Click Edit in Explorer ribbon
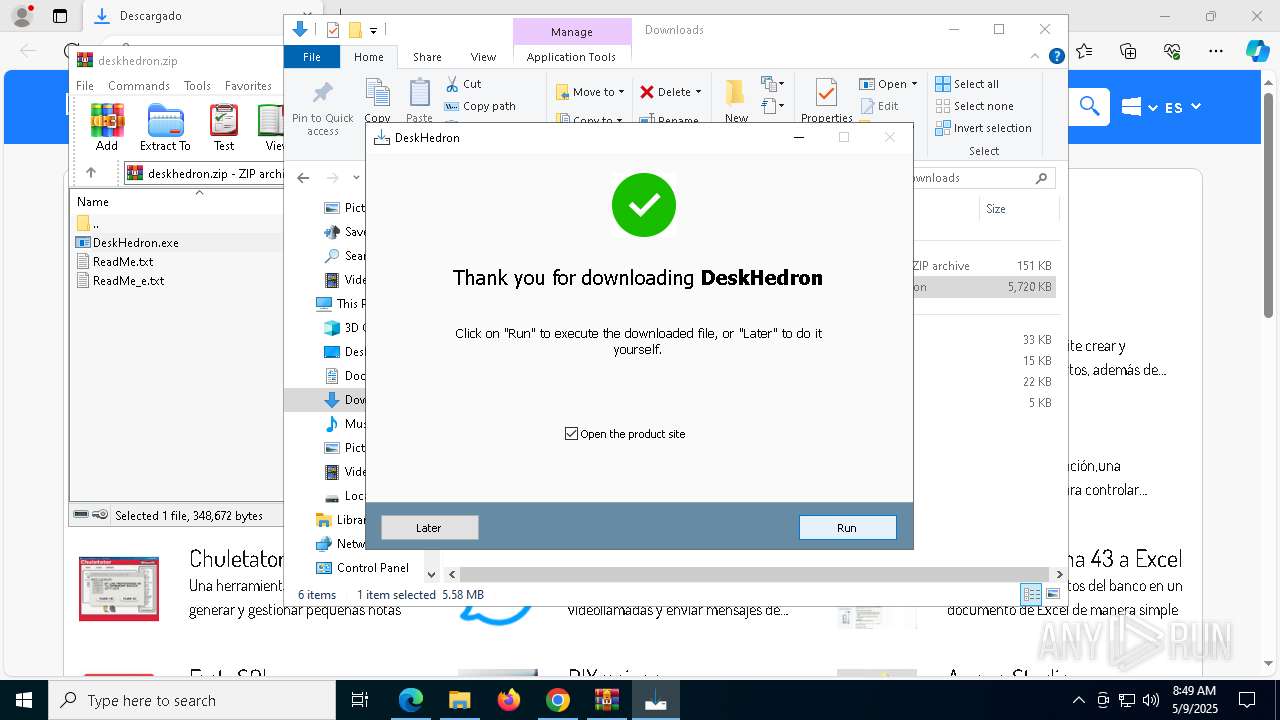 tap(880, 106)
